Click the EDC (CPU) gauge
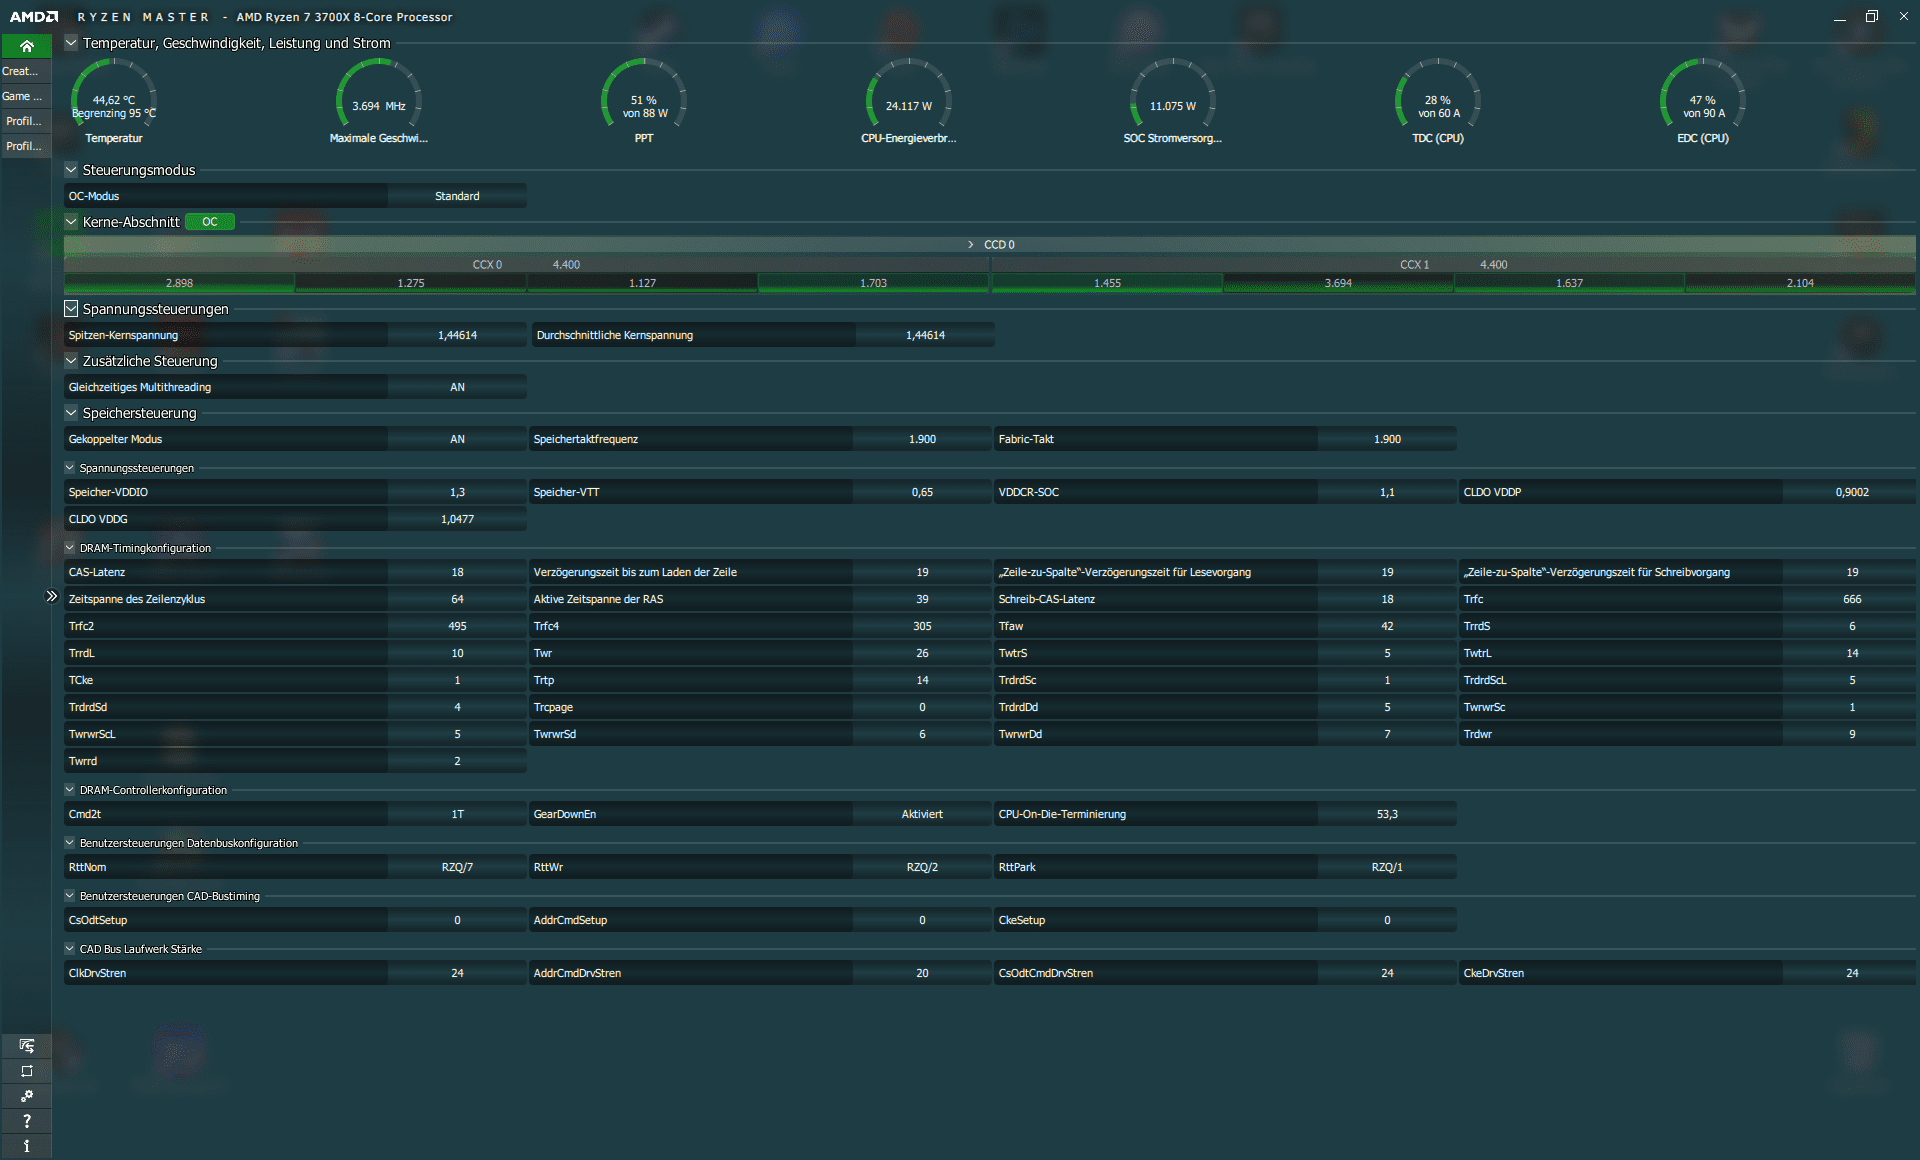The width and height of the screenshot is (1920, 1160). (1703, 102)
